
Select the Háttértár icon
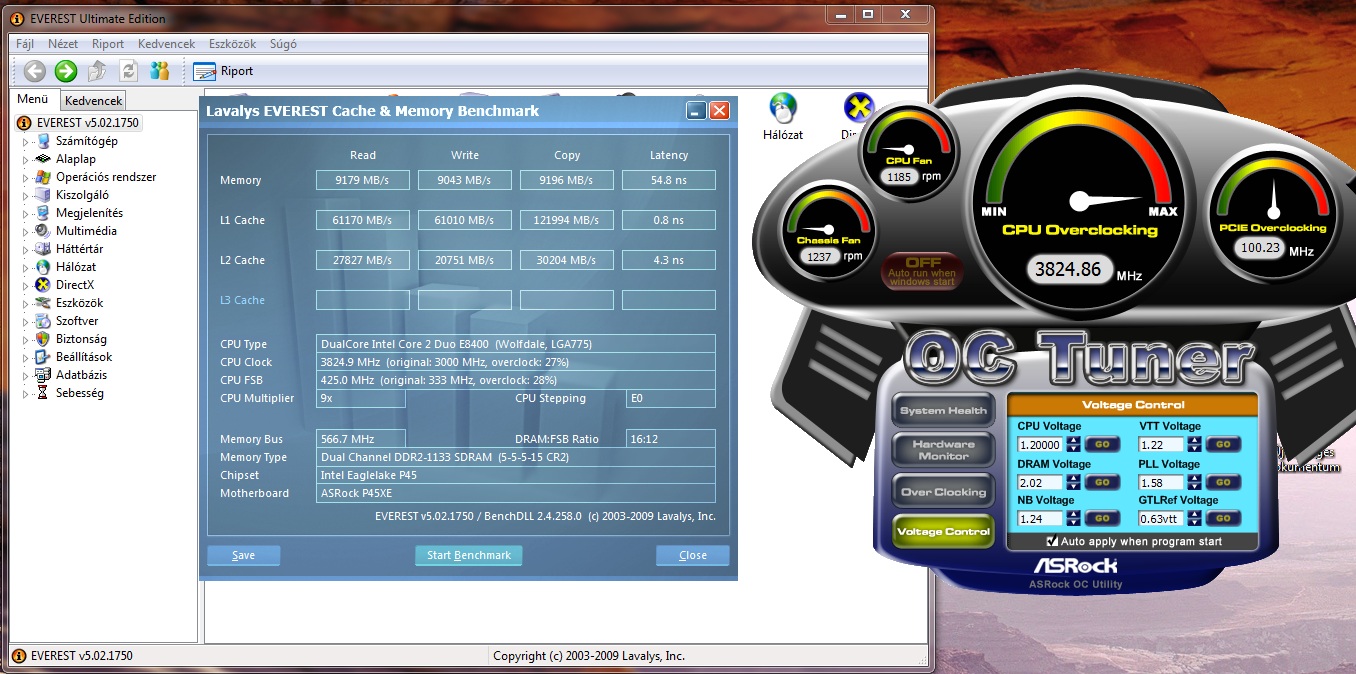click(43, 249)
